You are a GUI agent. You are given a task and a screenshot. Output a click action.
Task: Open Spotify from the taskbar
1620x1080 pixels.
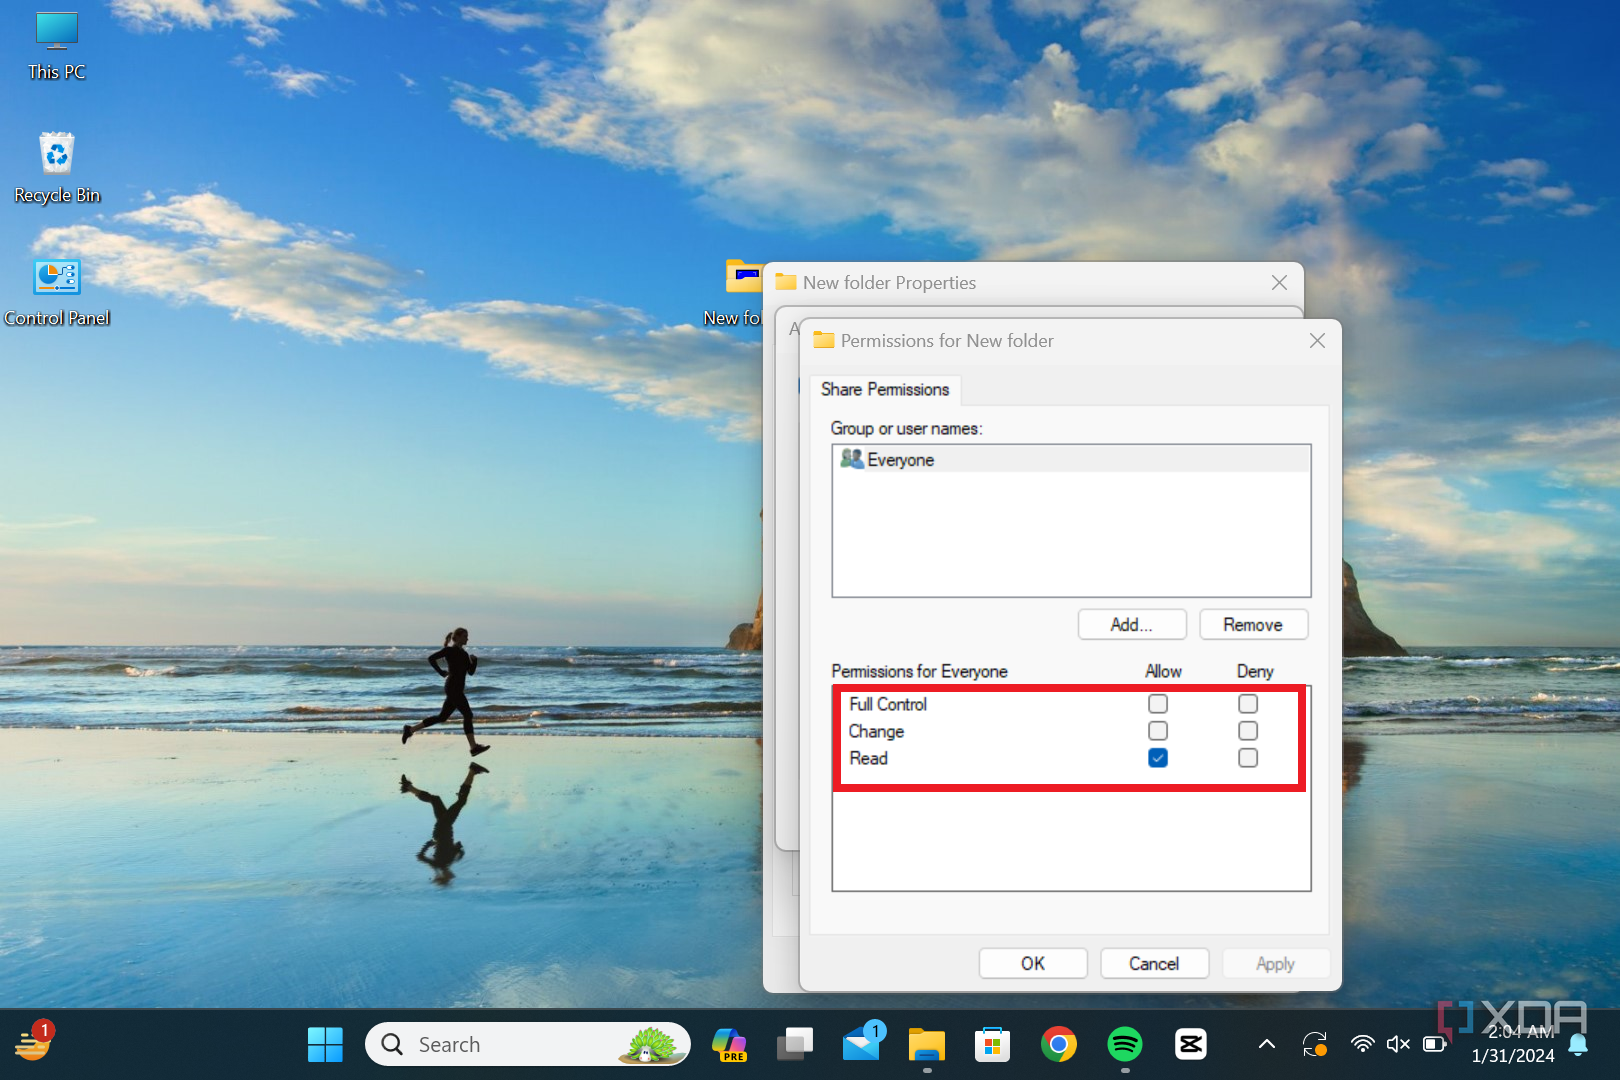pos(1125,1045)
